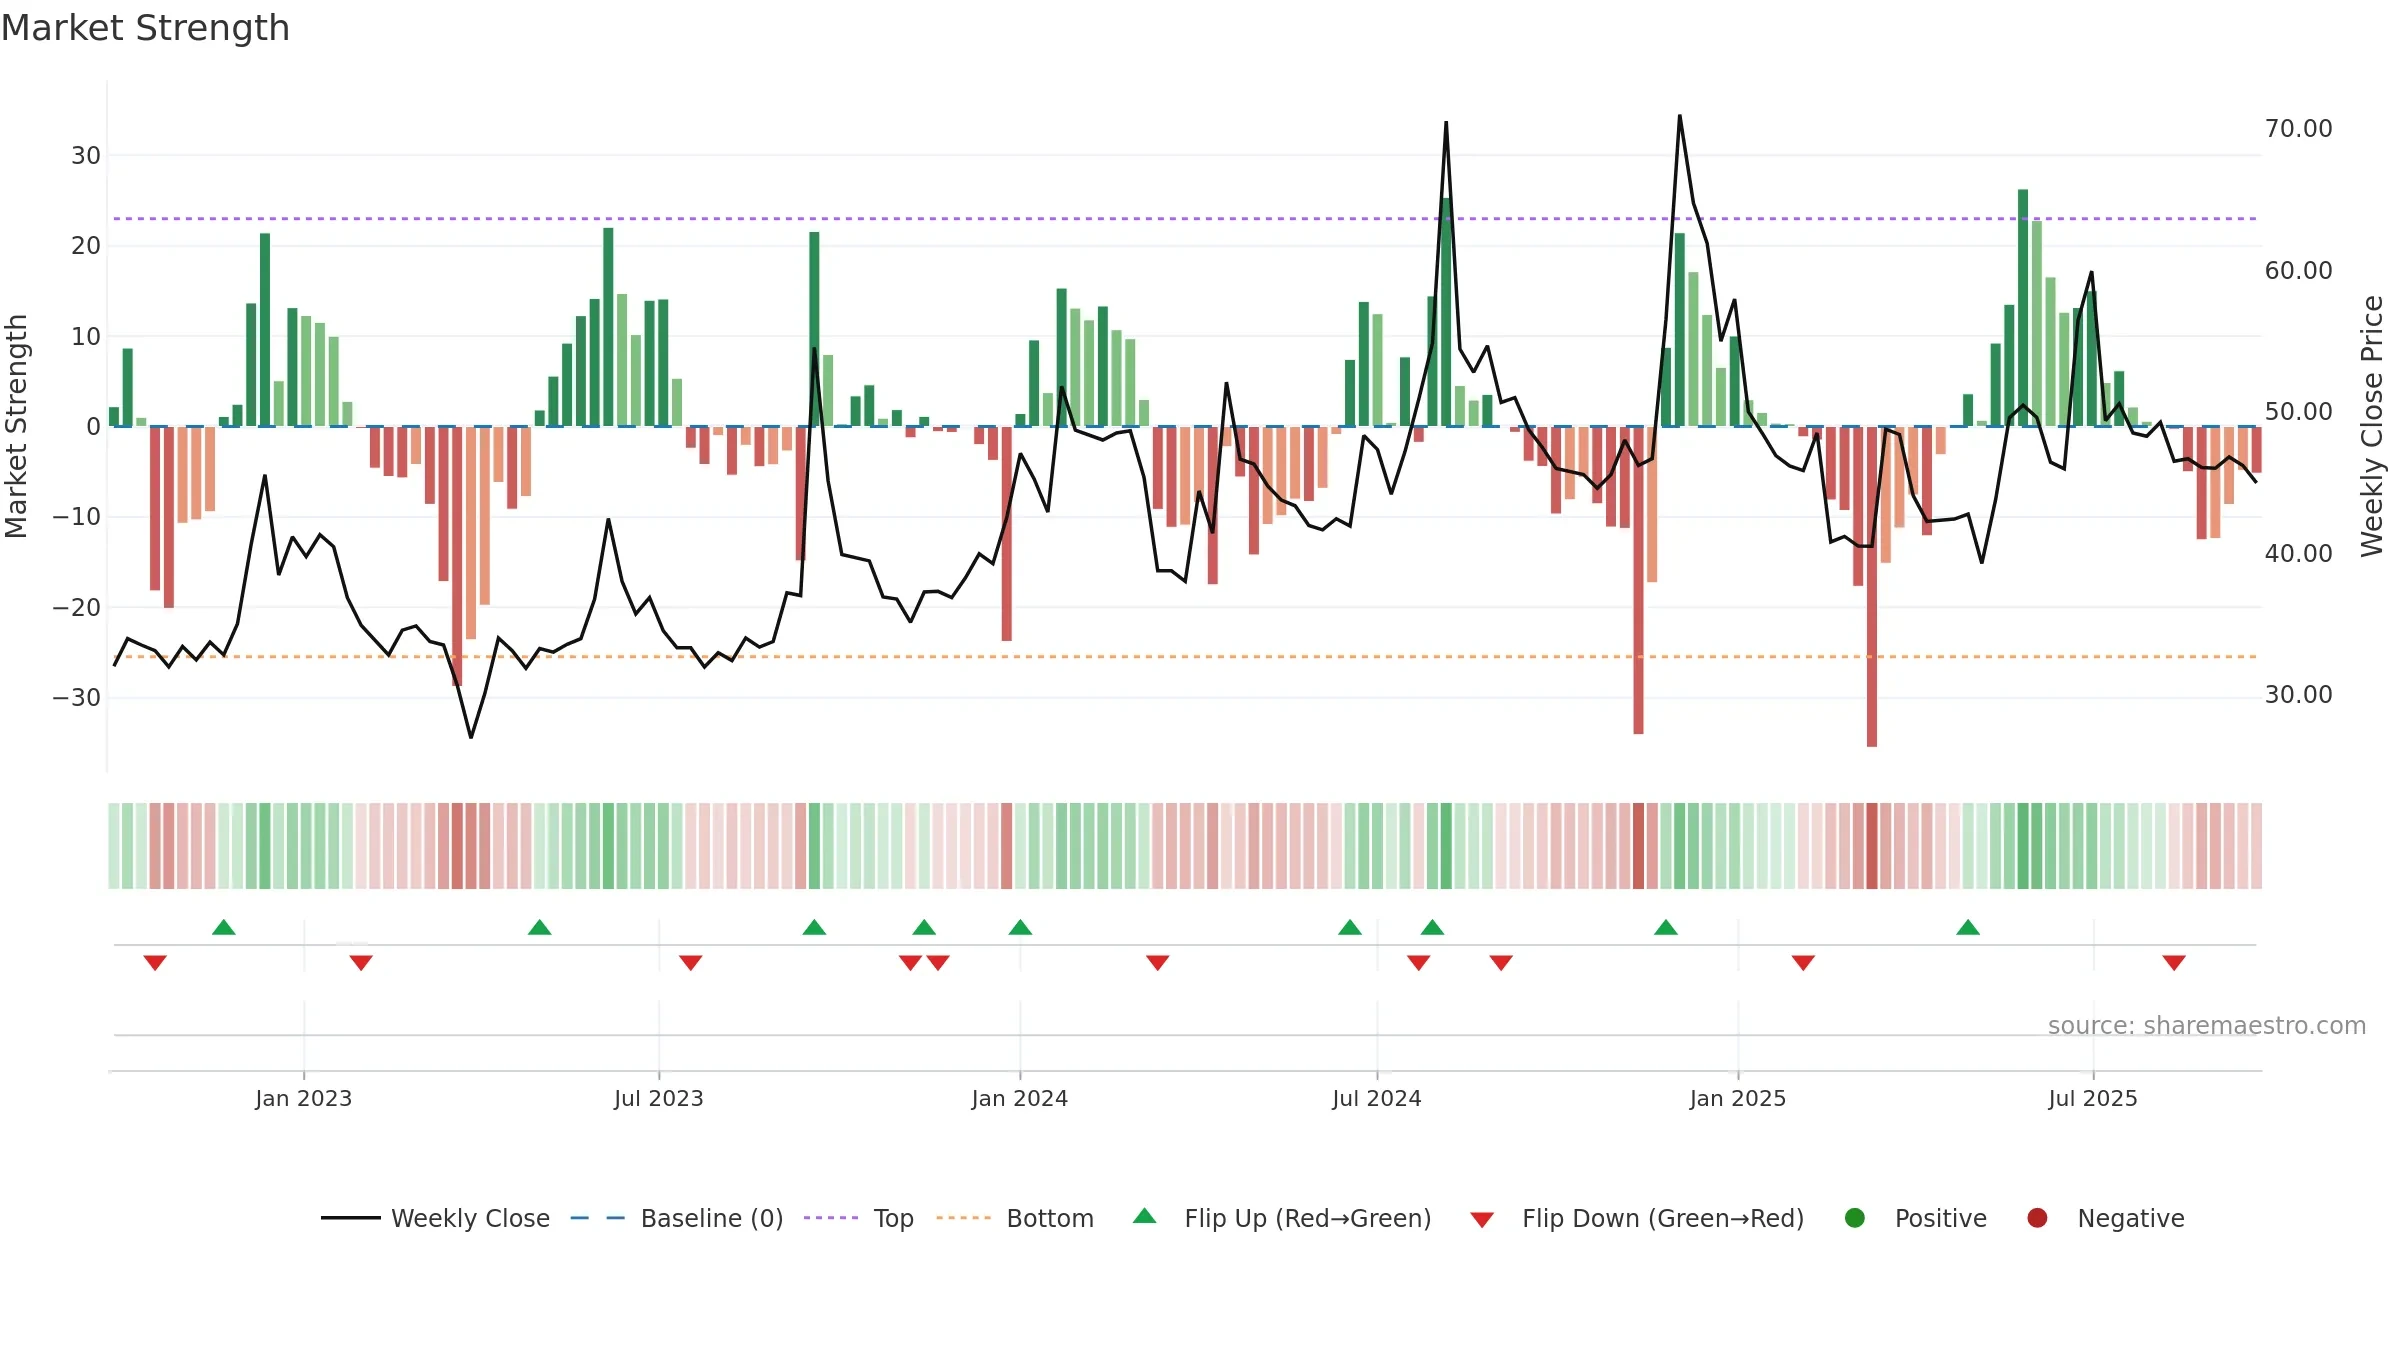Toggle the Positive legend entry
The width and height of the screenshot is (2400, 1350).
[x=1915, y=1218]
